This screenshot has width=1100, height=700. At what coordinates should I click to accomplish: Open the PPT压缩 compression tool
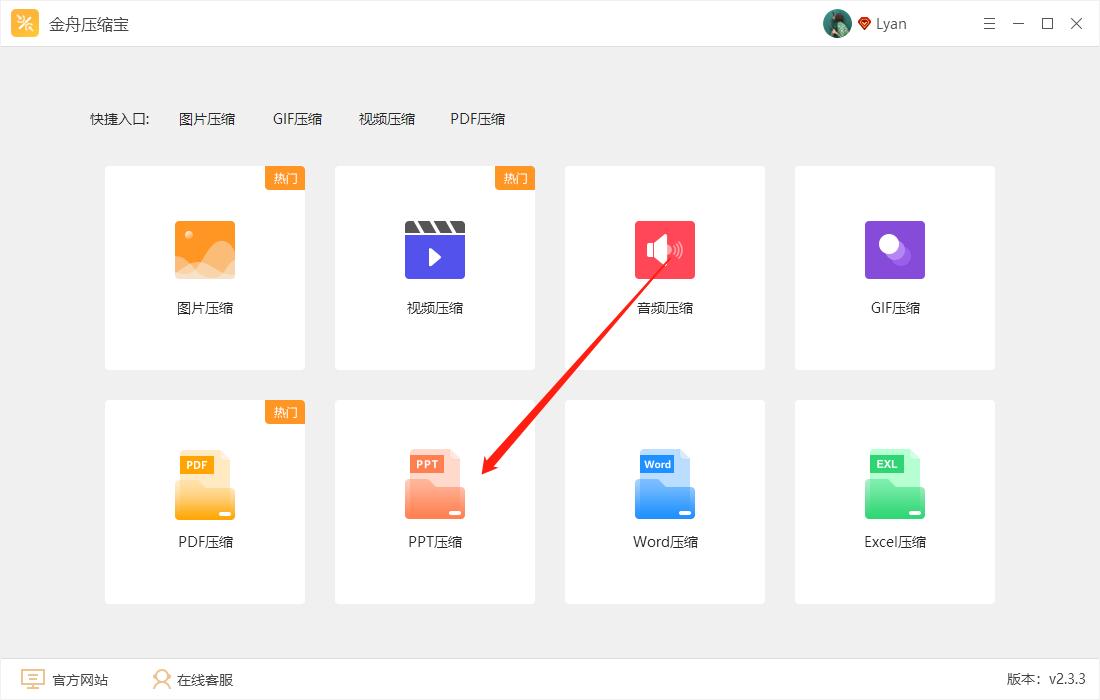tap(434, 500)
